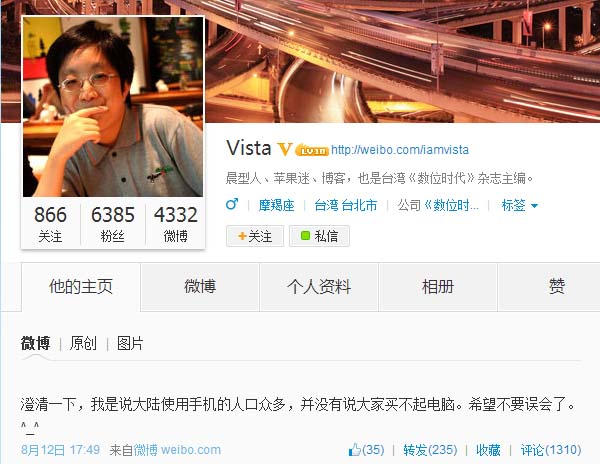This screenshot has height=464, width=600.
Task: Click the LV18 level badge
Action: [312, 151]
